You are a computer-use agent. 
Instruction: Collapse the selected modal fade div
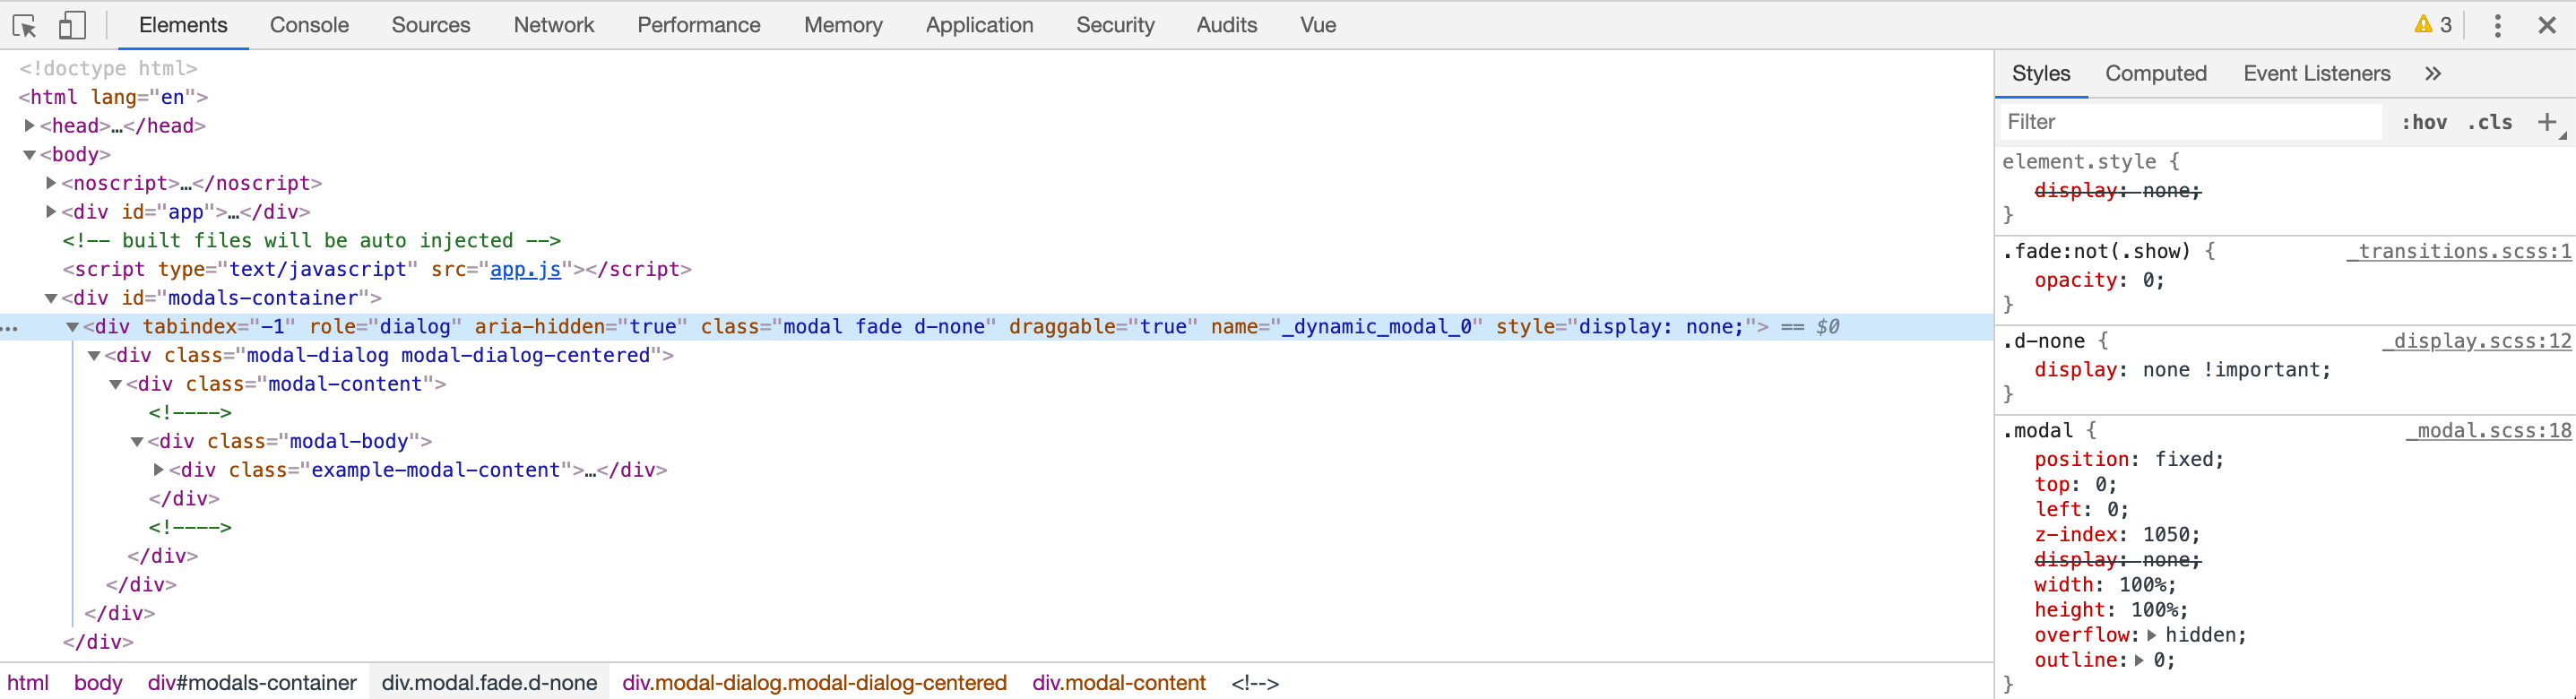73,327
